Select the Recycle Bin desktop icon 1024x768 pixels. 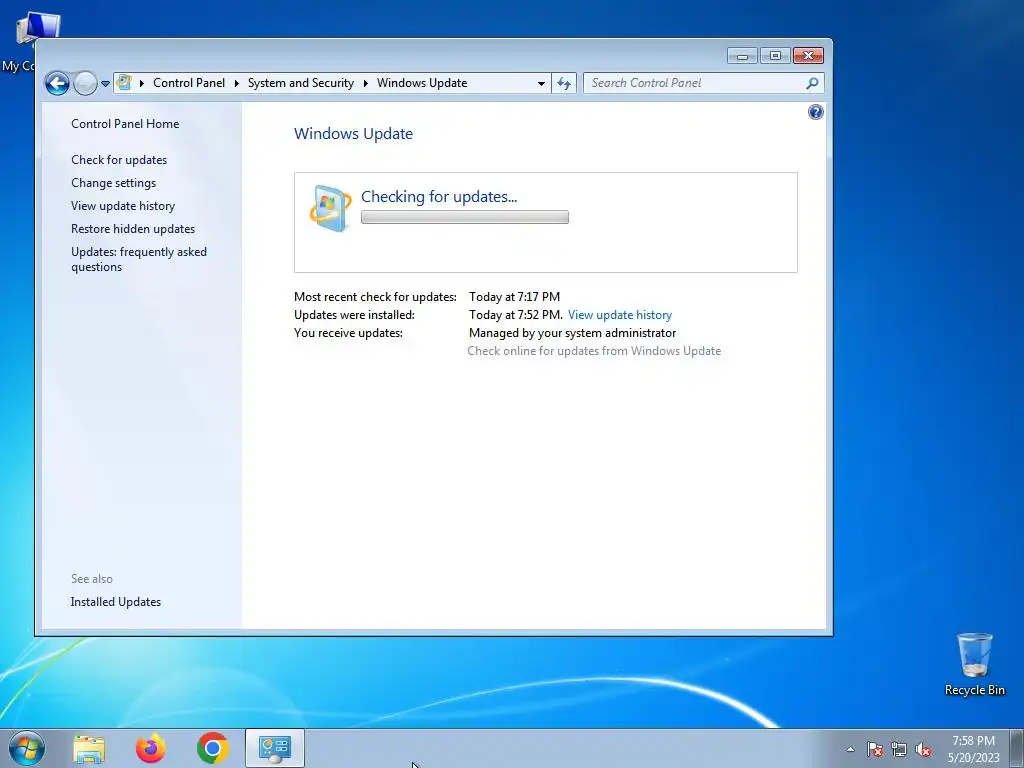click(974, 665)
